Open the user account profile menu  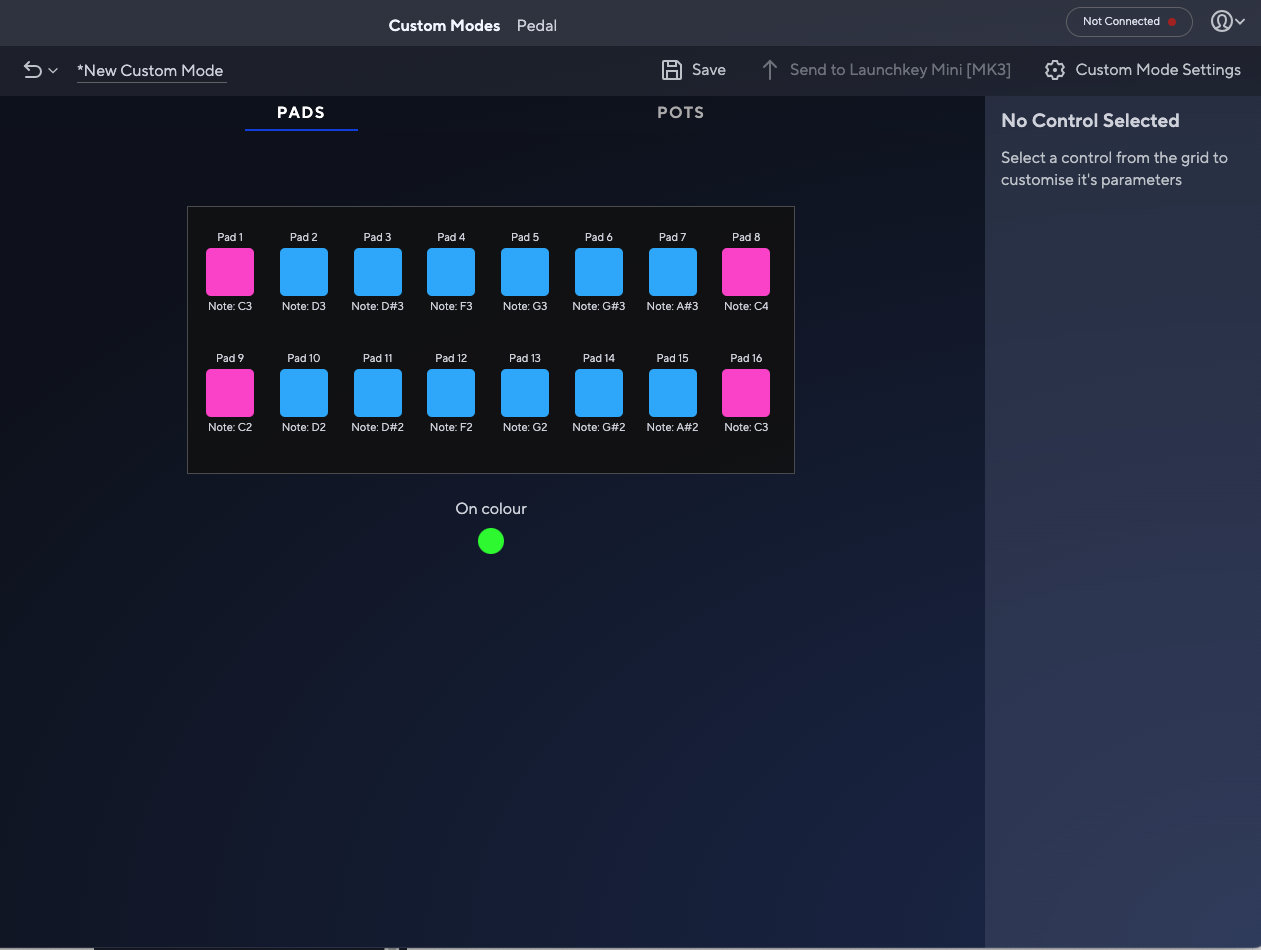pyautogui.click(x=1227, y=21)
